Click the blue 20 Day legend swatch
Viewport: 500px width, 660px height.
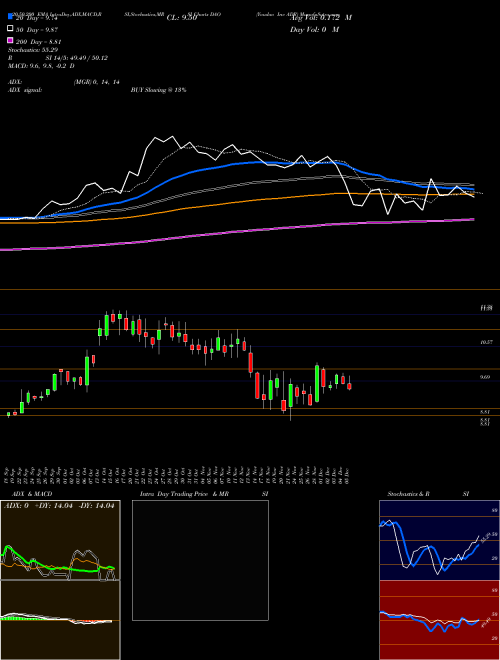(10, 17)
